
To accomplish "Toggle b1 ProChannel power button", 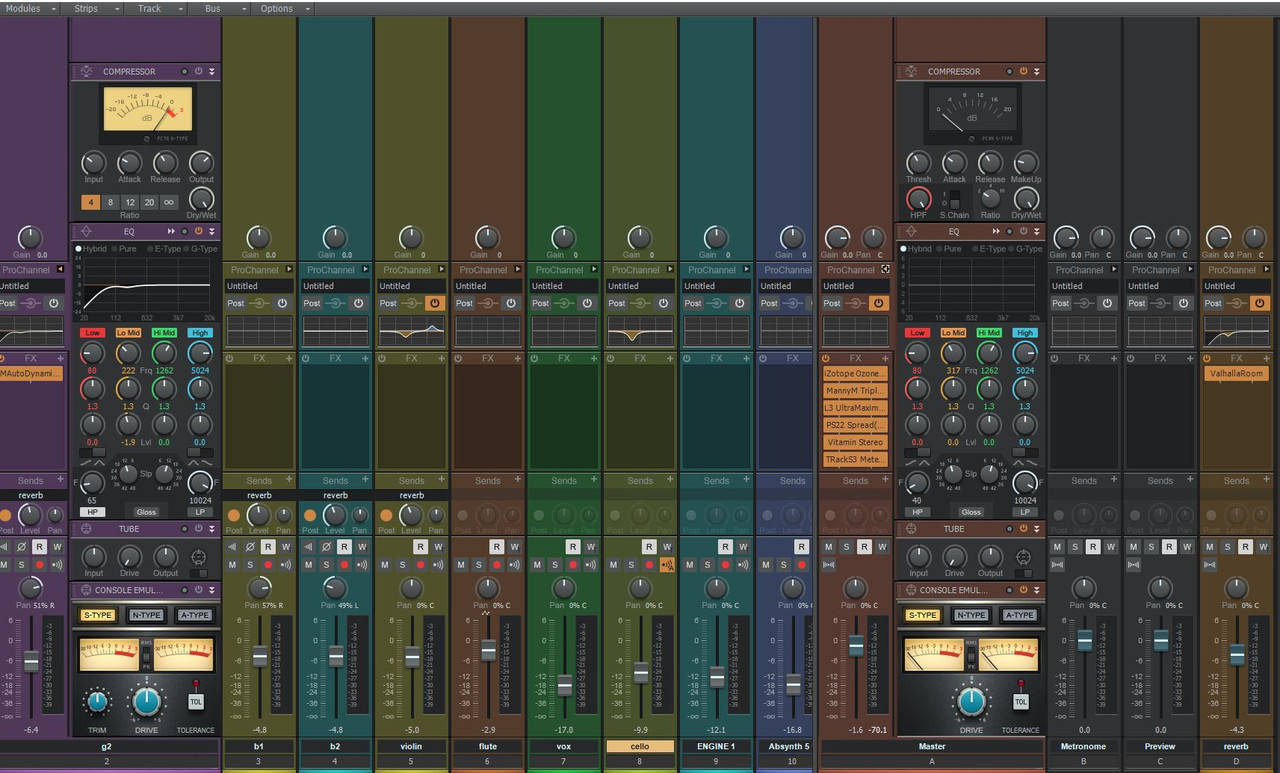I will (282, 303).
